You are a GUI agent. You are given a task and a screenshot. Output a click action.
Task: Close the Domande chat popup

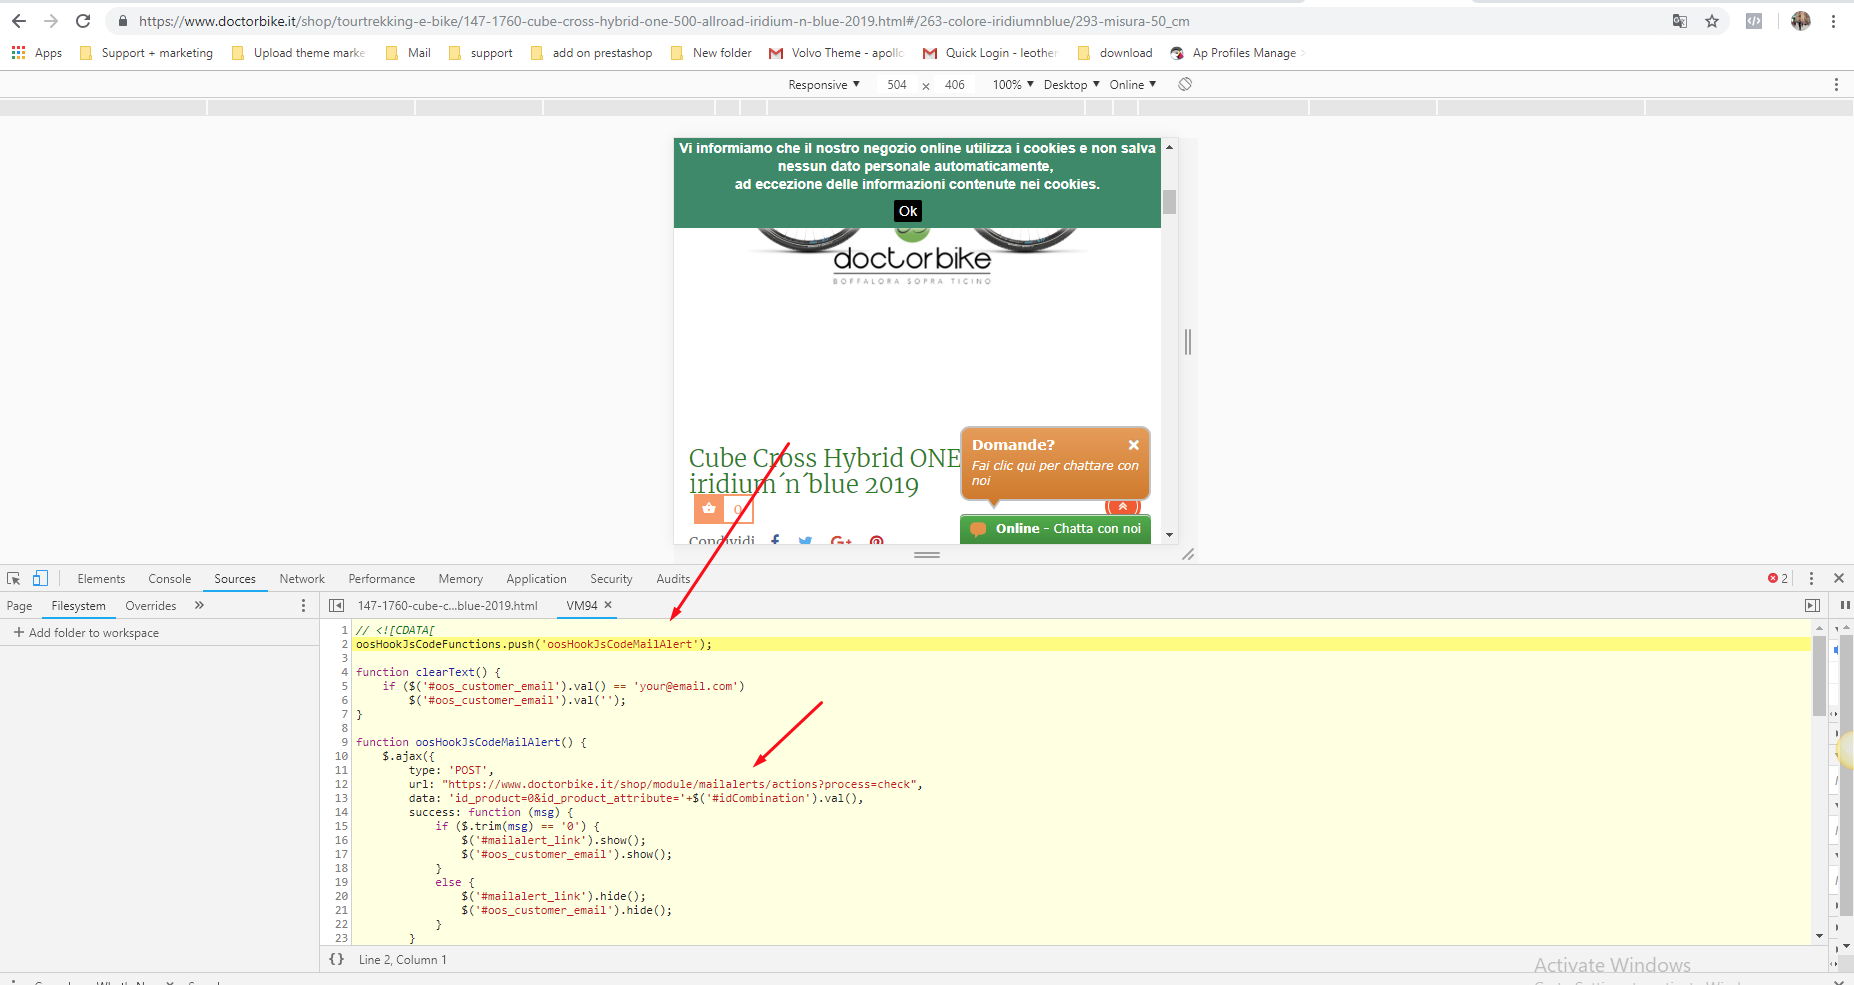(1134, 445)
